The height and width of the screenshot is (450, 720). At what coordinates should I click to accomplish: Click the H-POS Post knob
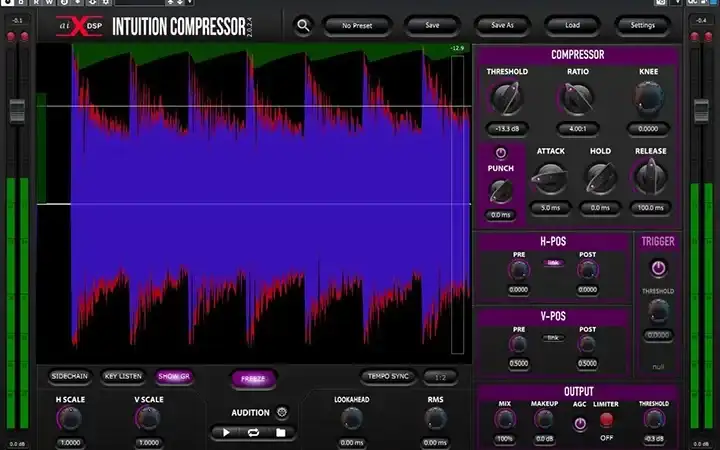(x=587, y=270)
